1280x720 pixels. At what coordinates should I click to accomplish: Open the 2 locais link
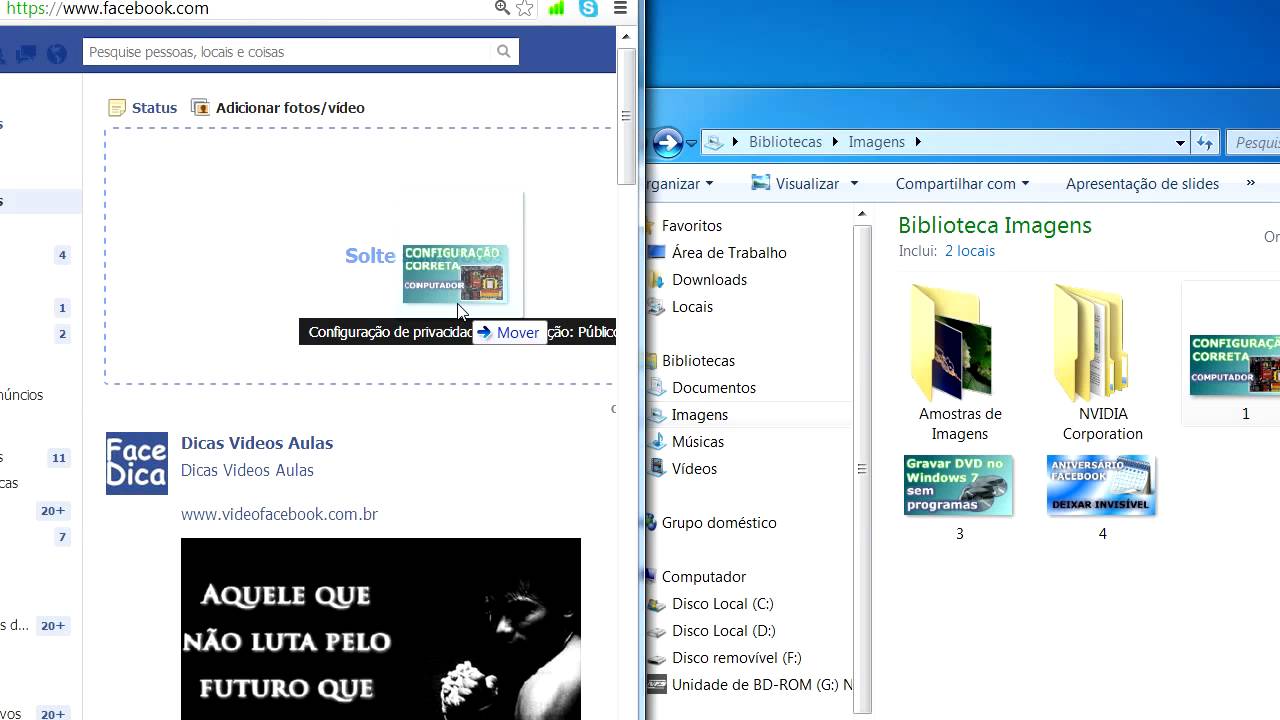[x=969, y=251]
